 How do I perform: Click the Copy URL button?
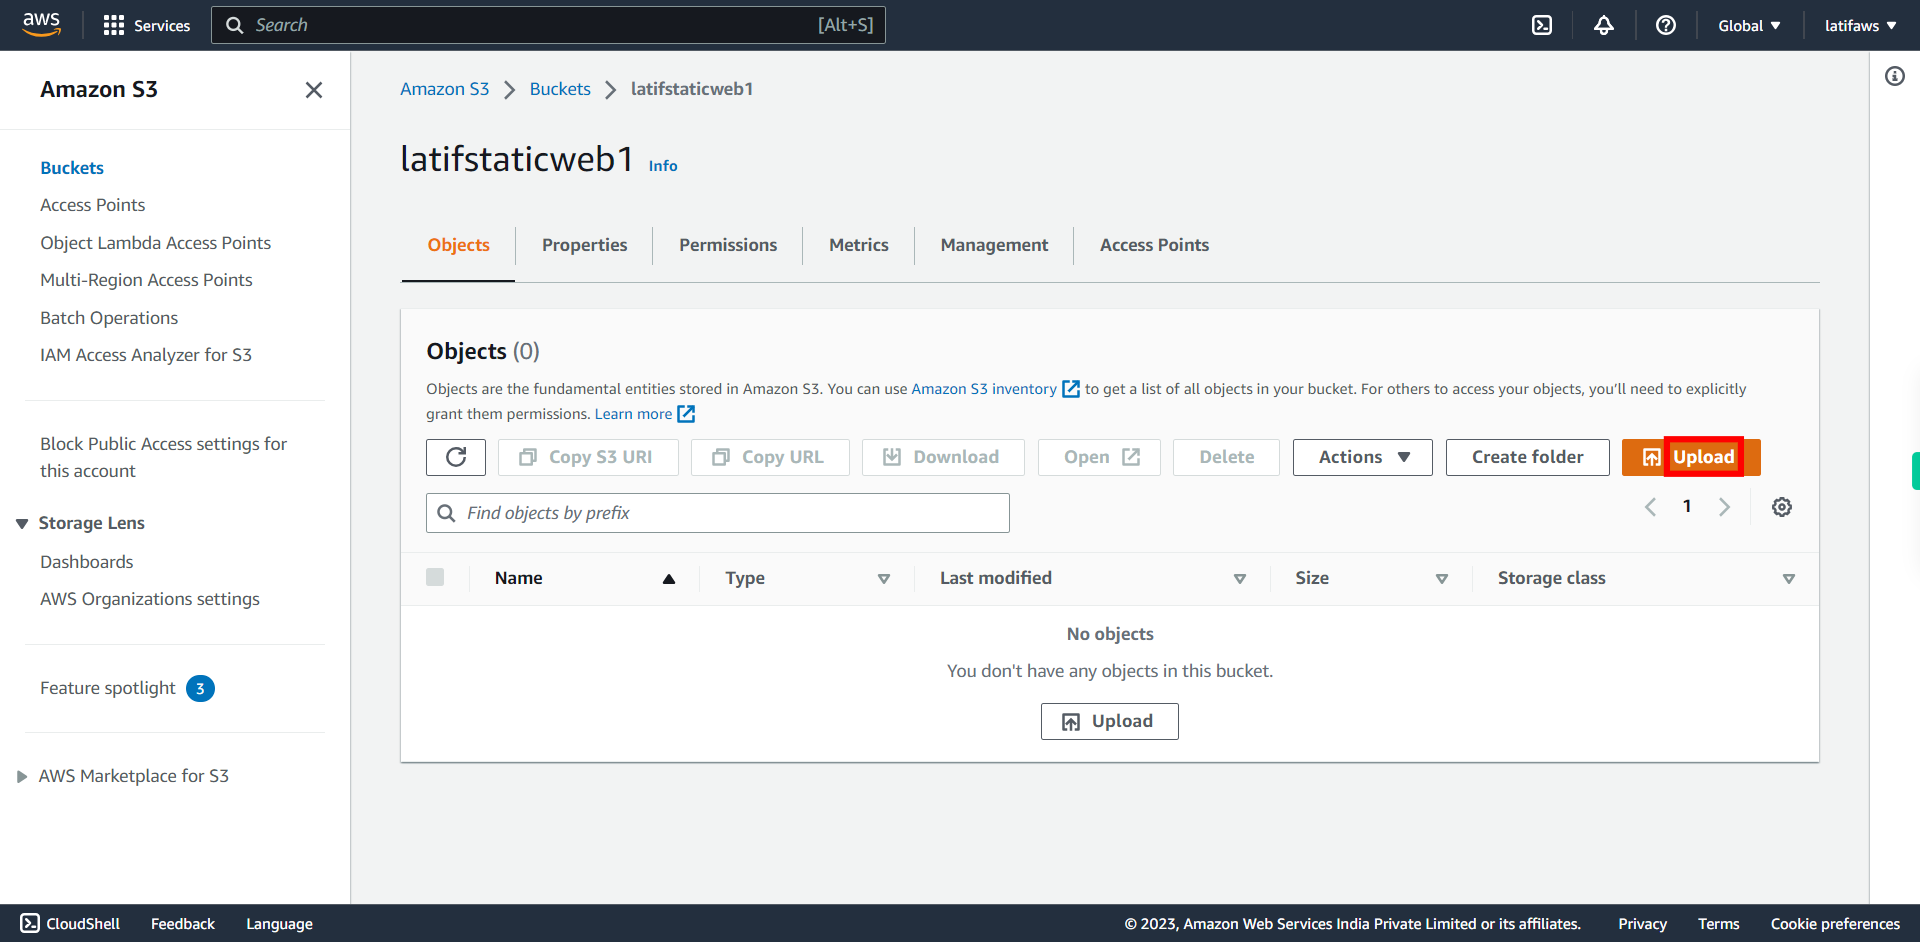pyautogui.click(x=770, y=457)
